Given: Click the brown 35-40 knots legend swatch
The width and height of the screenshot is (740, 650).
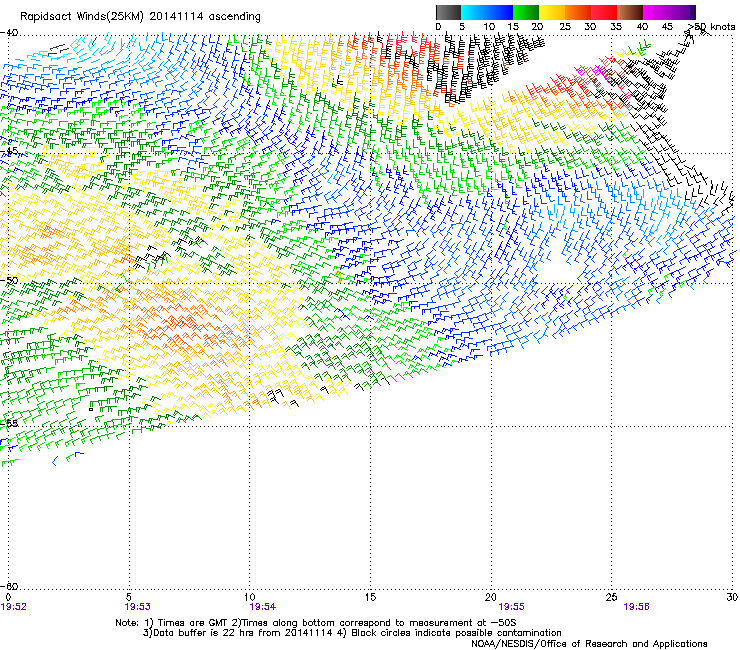Looking at the screenshot, I should [630, 12].
